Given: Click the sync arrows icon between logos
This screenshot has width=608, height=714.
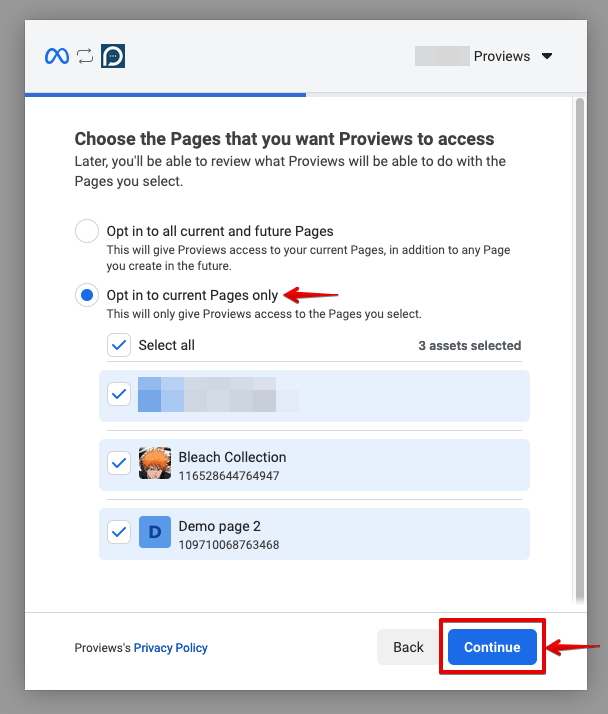Looking at the screenshot, I should (85, 56).
